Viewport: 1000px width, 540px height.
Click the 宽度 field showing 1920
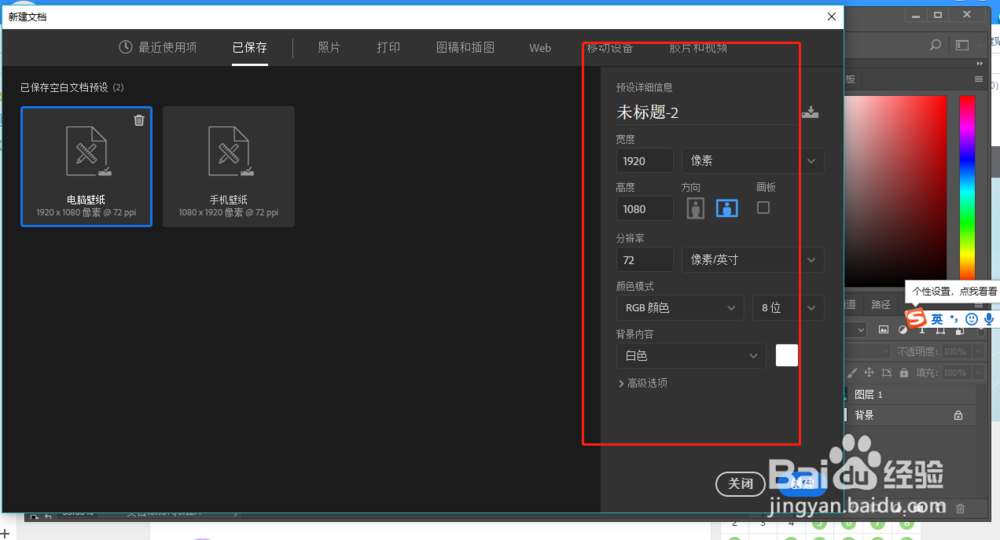(x=644, y=161)
